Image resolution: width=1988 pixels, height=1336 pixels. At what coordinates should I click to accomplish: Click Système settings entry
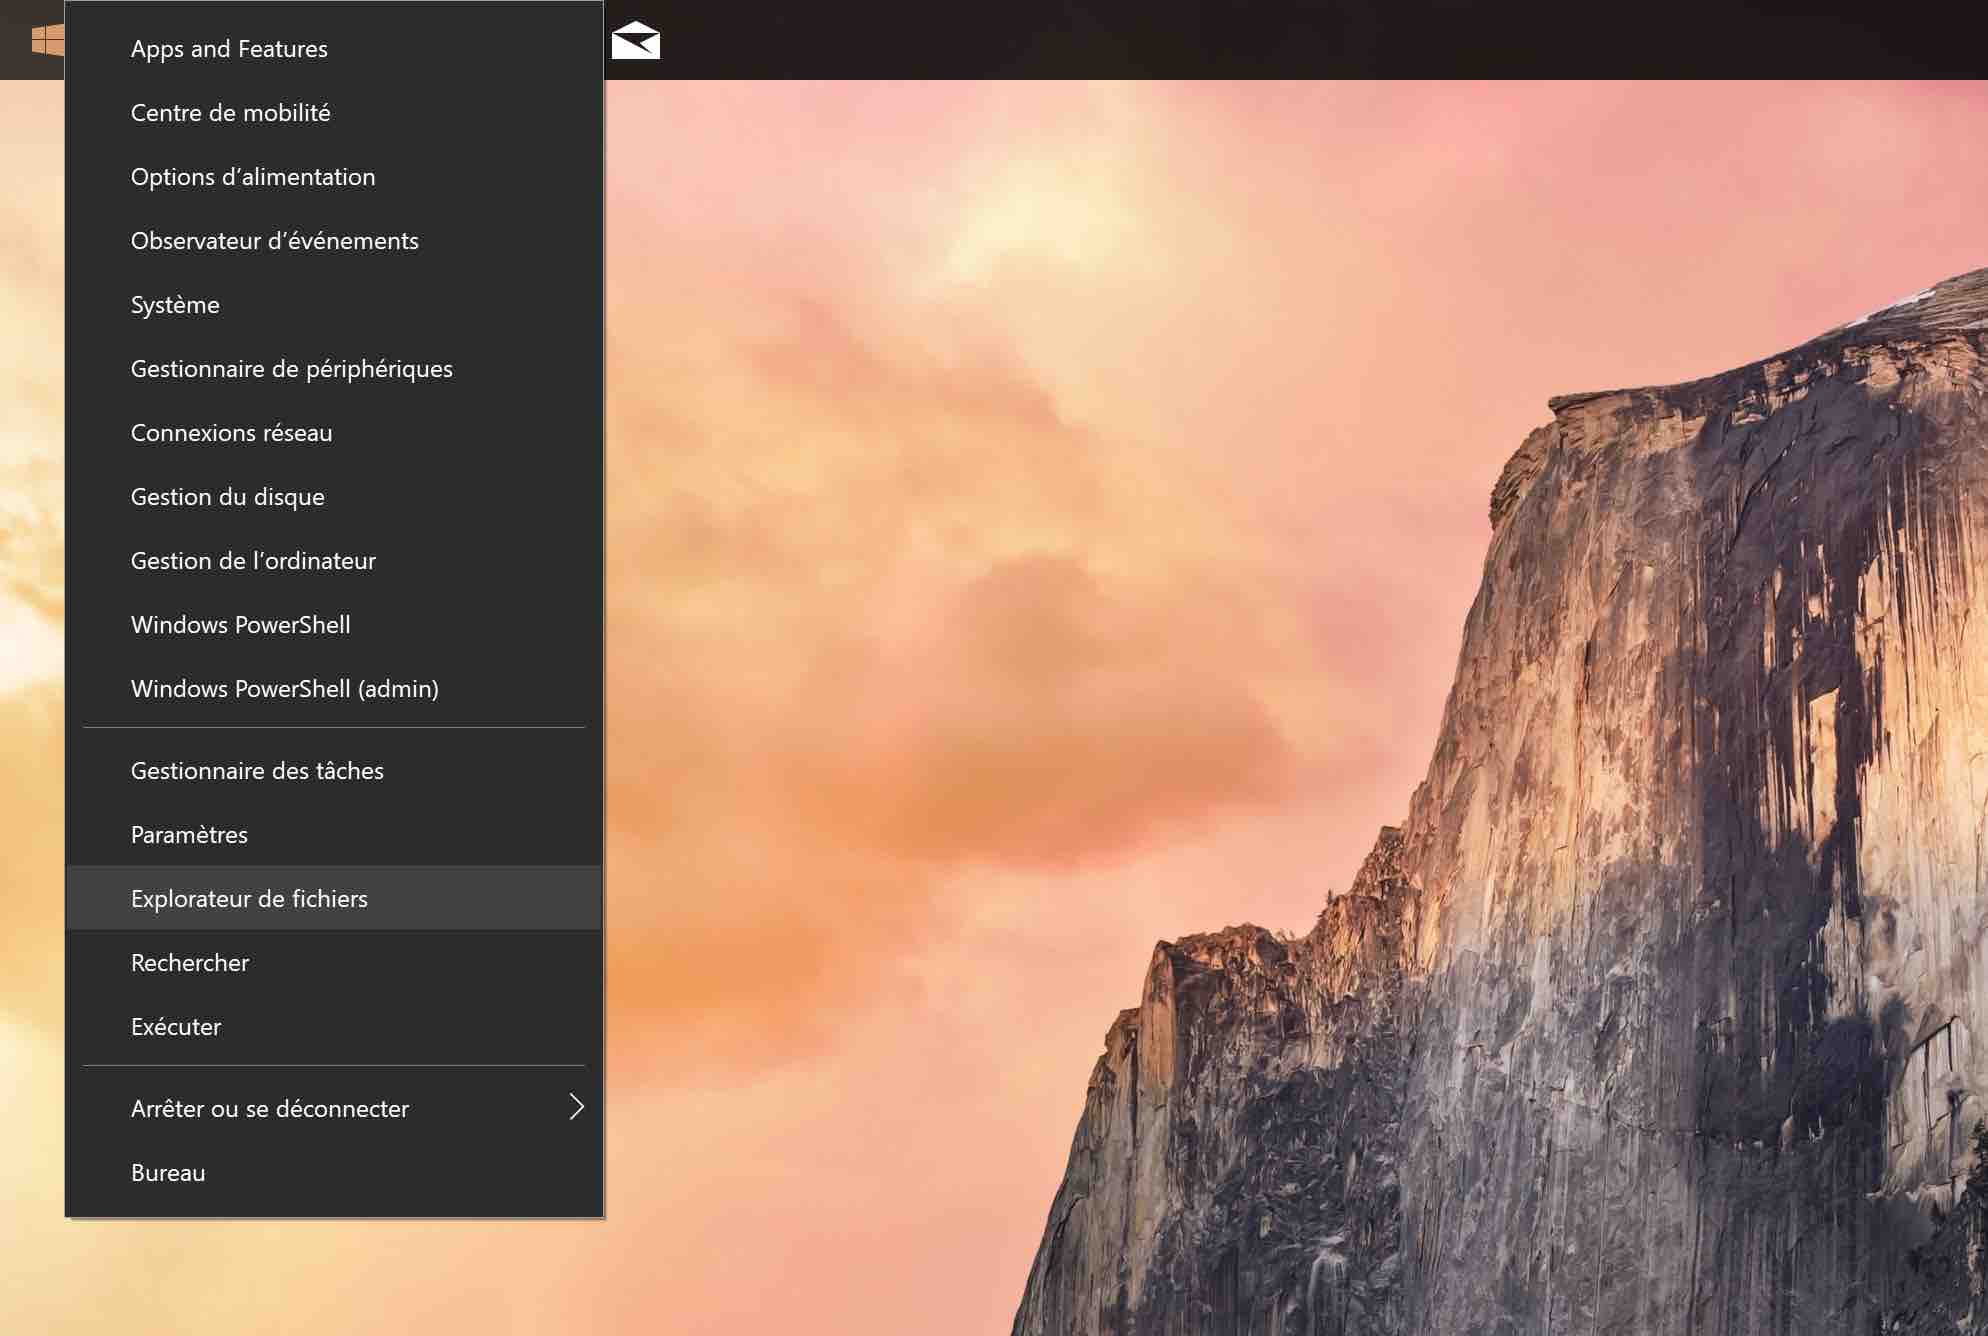(x=174, y=303)
